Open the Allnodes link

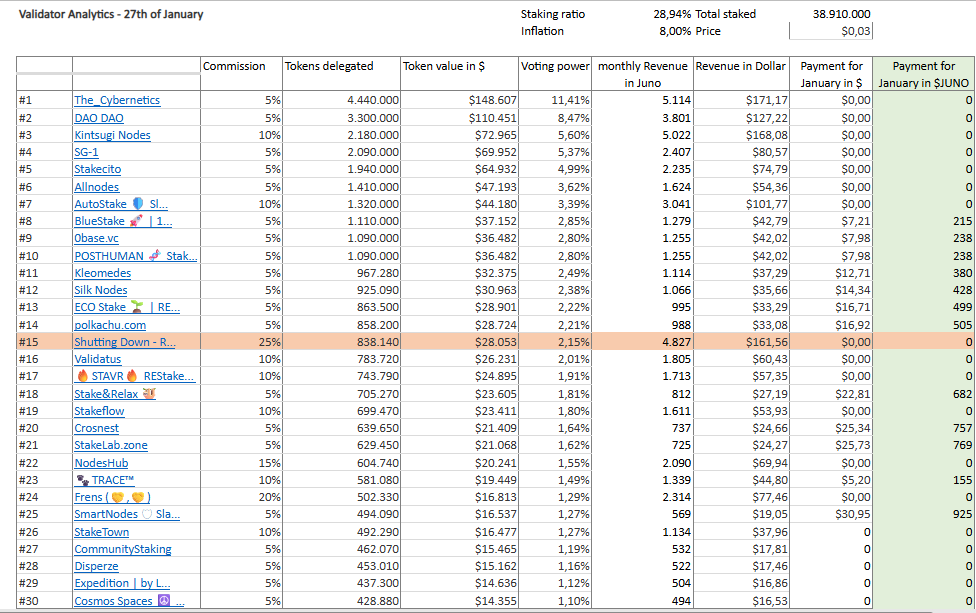click(x=96, y=187)
